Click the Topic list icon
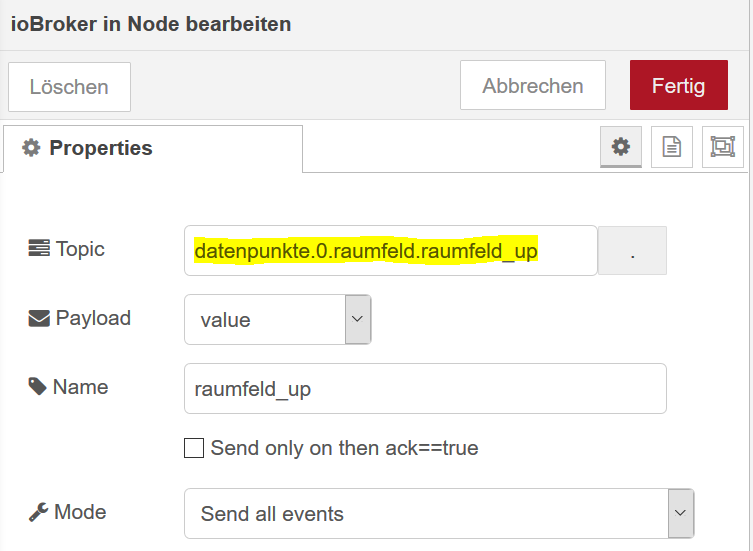753x551 pixels. [x=39, y=248]
